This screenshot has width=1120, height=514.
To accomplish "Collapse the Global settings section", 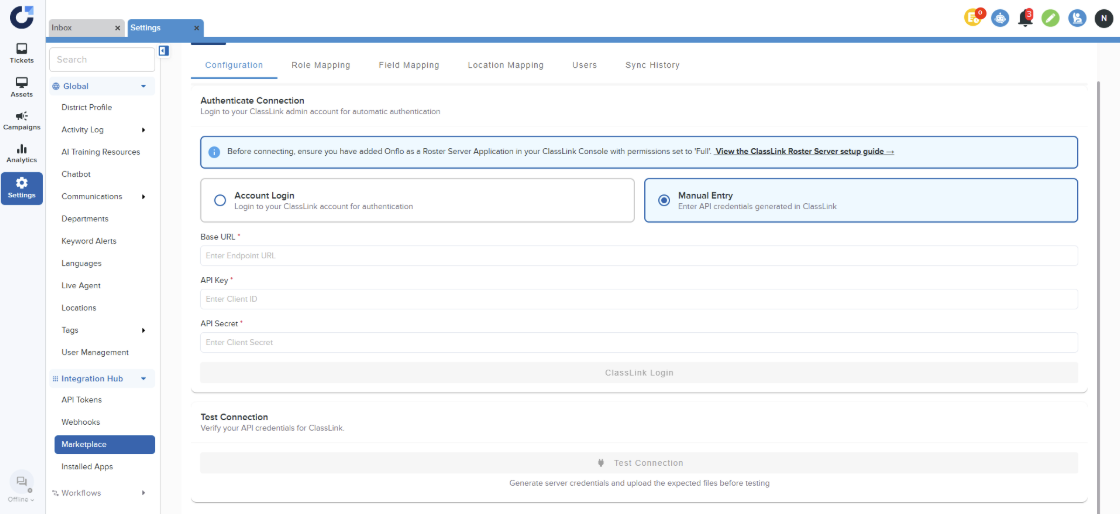I will click(143, 87).
